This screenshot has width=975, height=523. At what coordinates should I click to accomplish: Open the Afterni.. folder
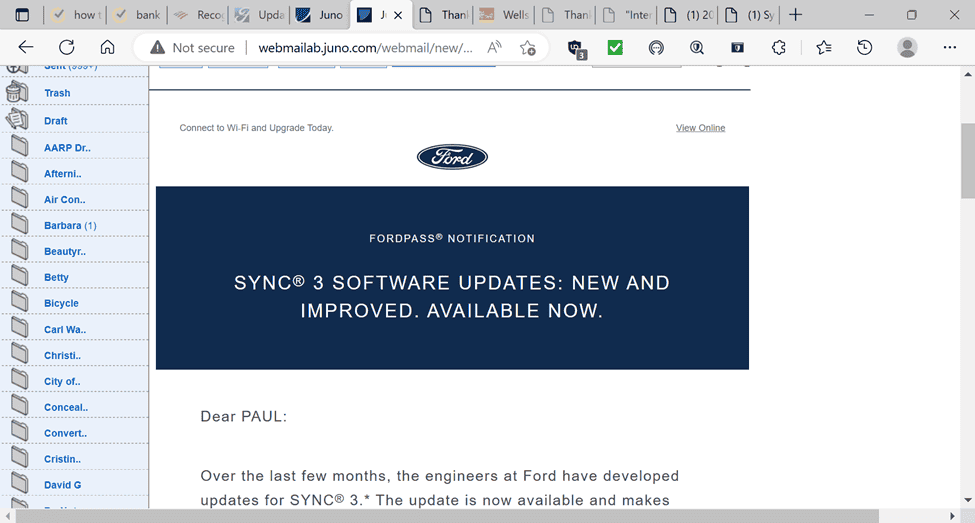63,174
